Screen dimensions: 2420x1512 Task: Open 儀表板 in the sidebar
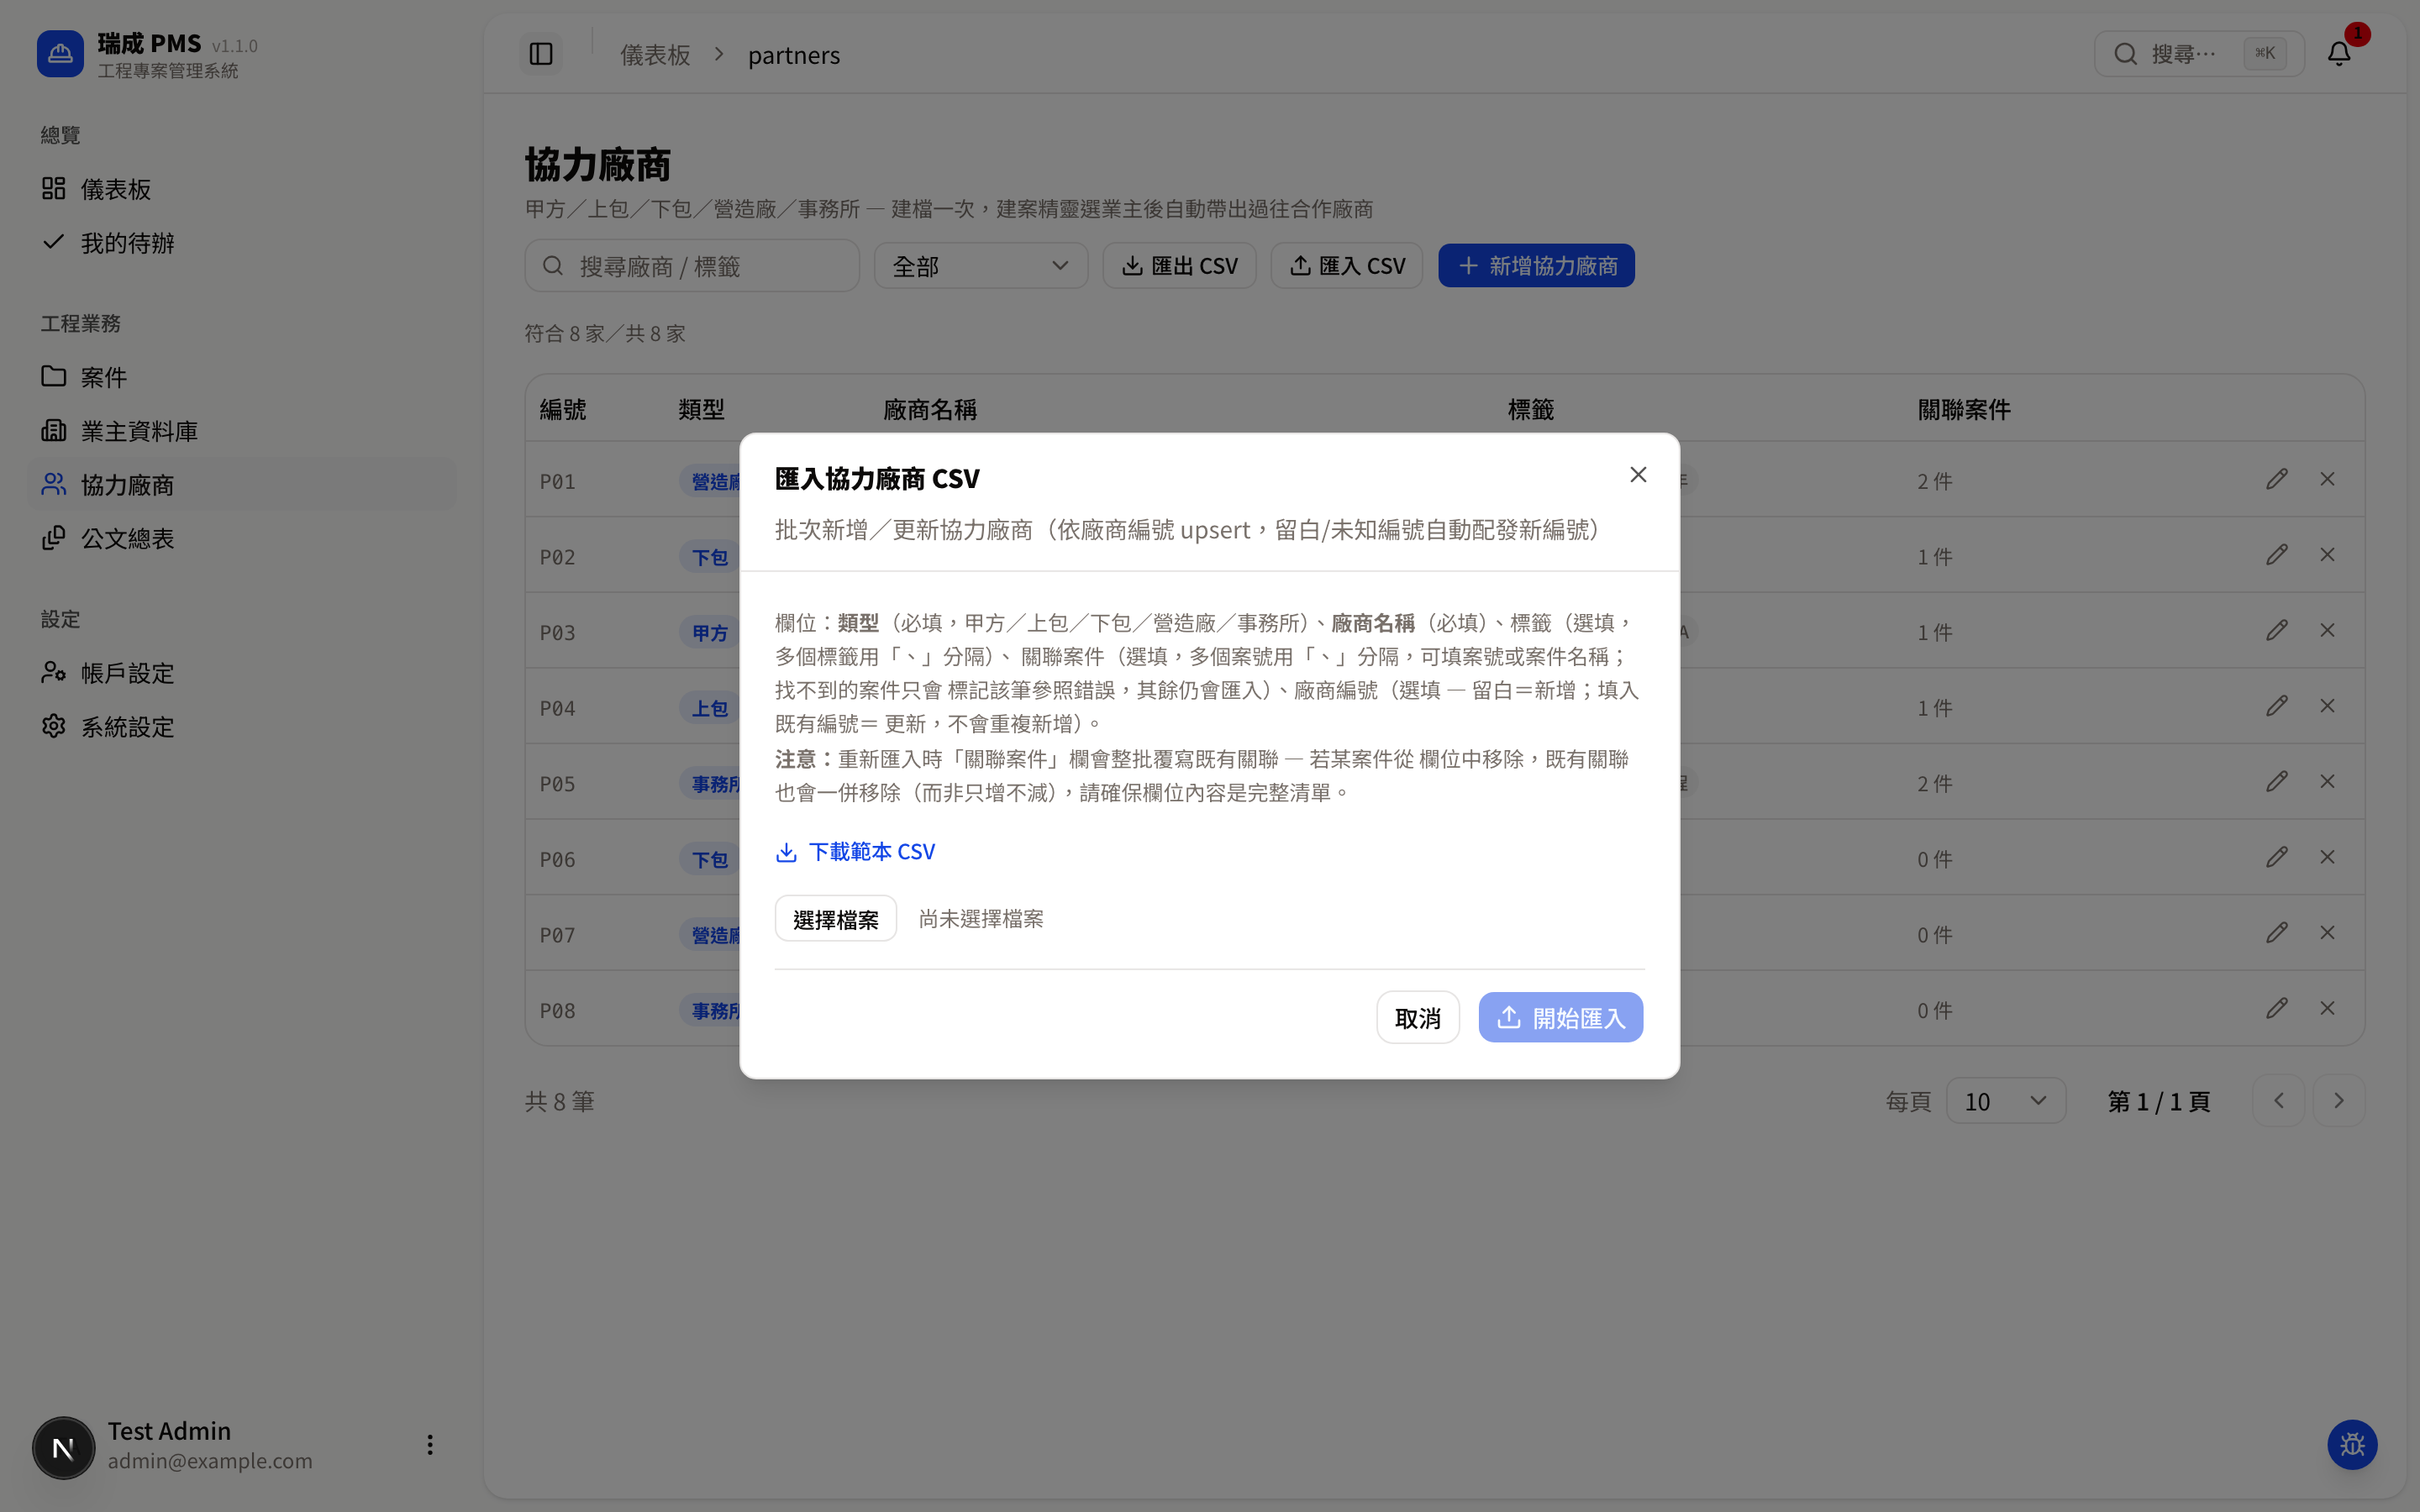[242, 189]
